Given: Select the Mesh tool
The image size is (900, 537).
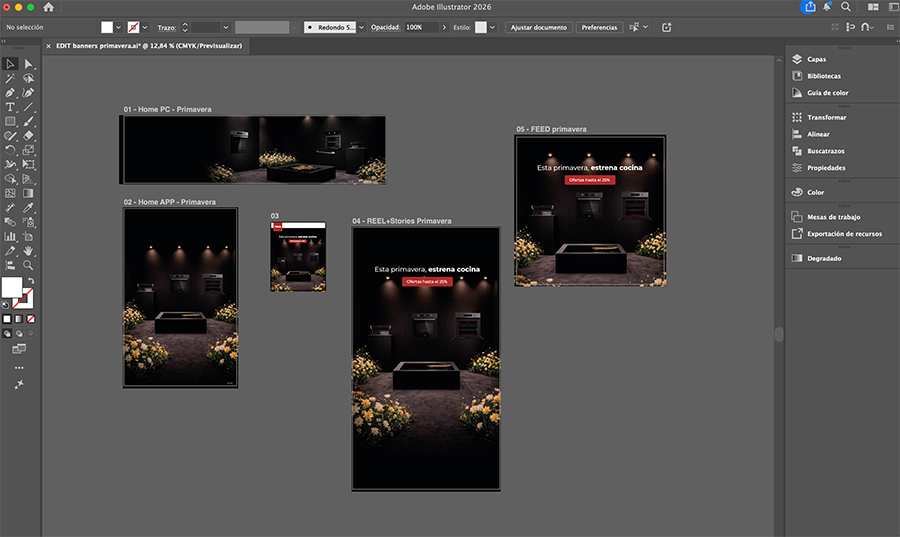Looking at the screenshot, I should pyautogui.click(x=10, y=193).
